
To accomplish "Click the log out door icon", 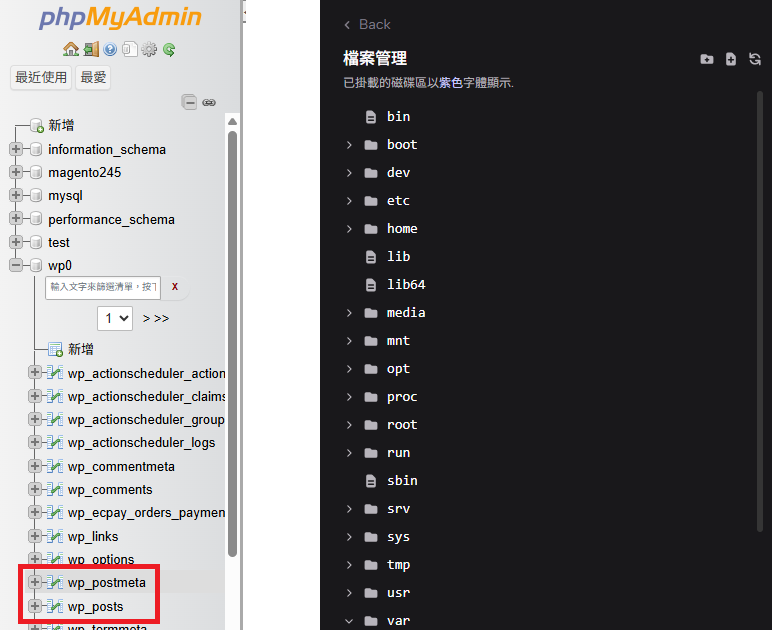I will pyautogui.click(x=90, y=49).
